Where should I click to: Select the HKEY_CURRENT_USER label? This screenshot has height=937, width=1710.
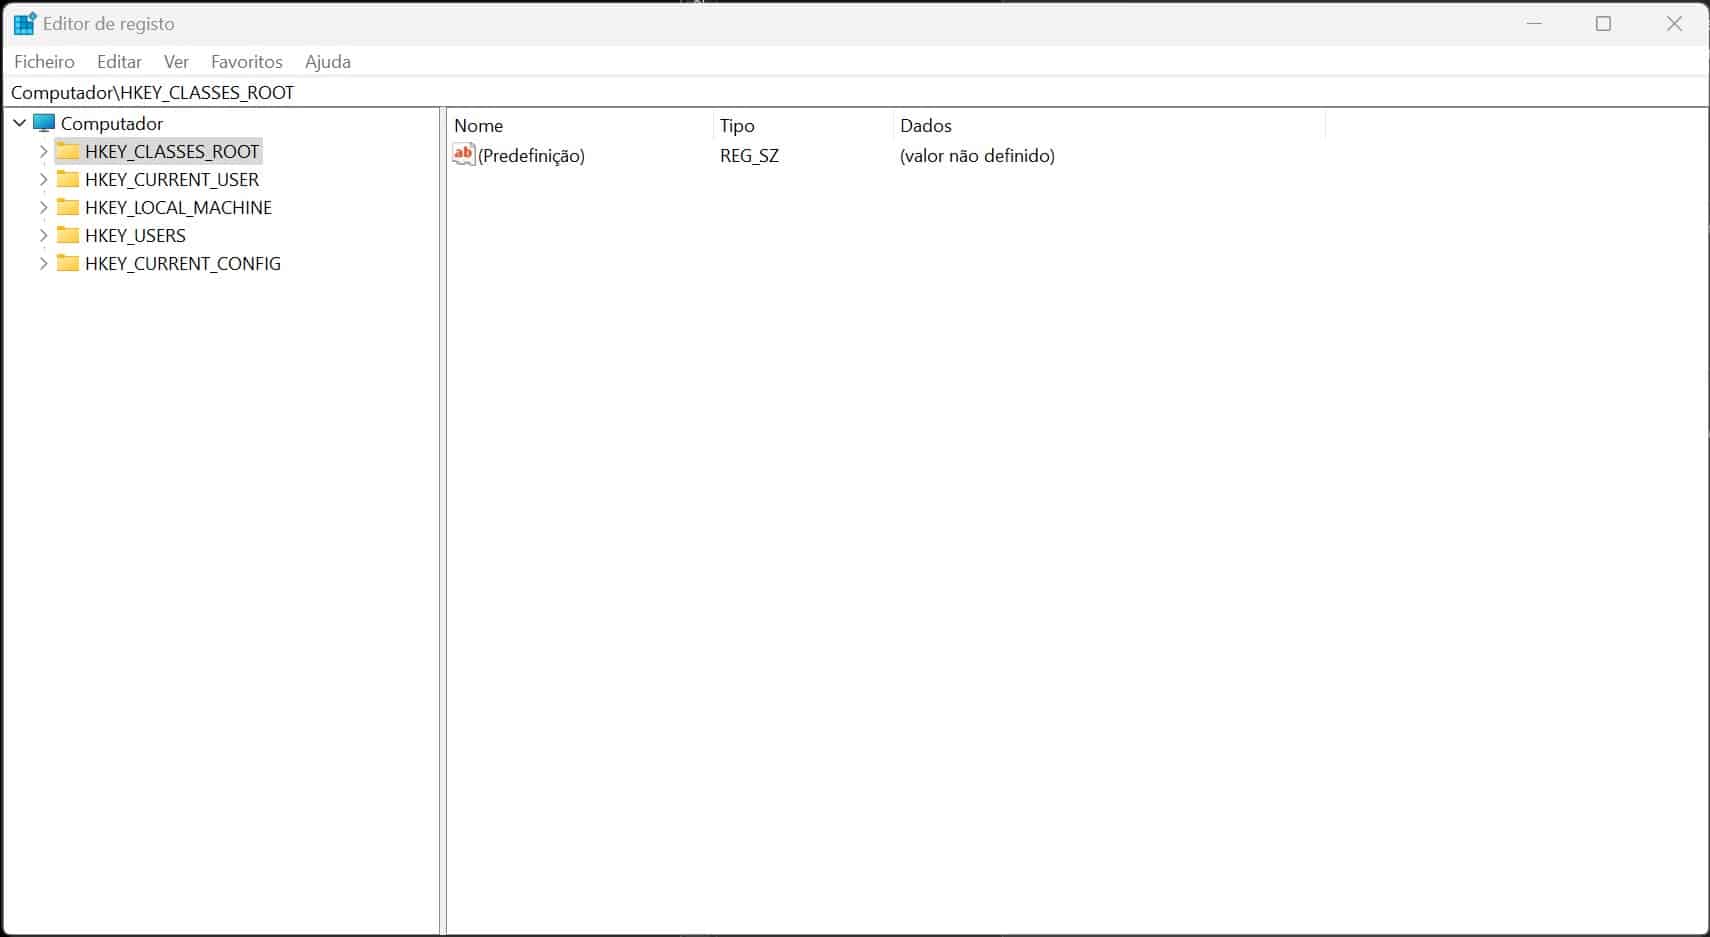coord(172,179)
